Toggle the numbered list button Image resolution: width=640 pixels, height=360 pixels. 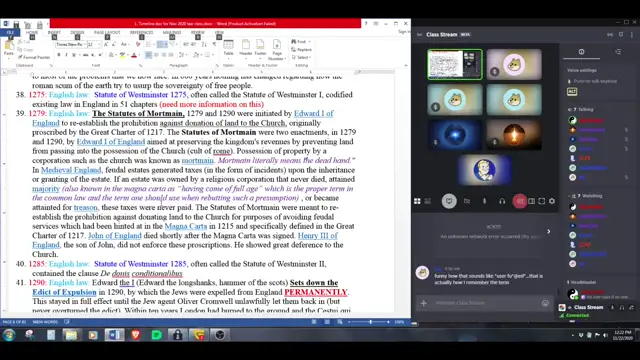[162, 44]
